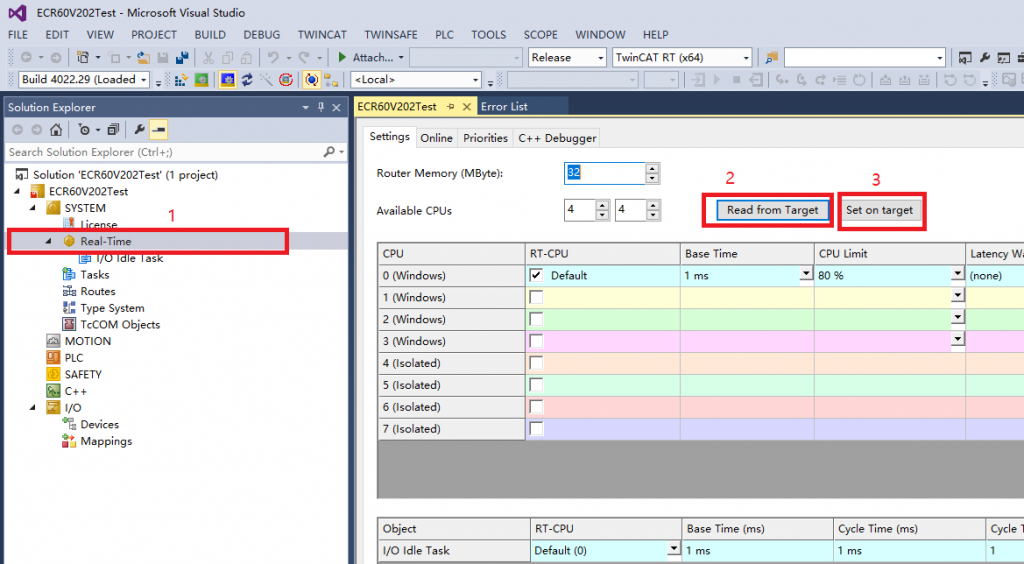
Task: Open the SCOPE menu
Action: (540, 35)
